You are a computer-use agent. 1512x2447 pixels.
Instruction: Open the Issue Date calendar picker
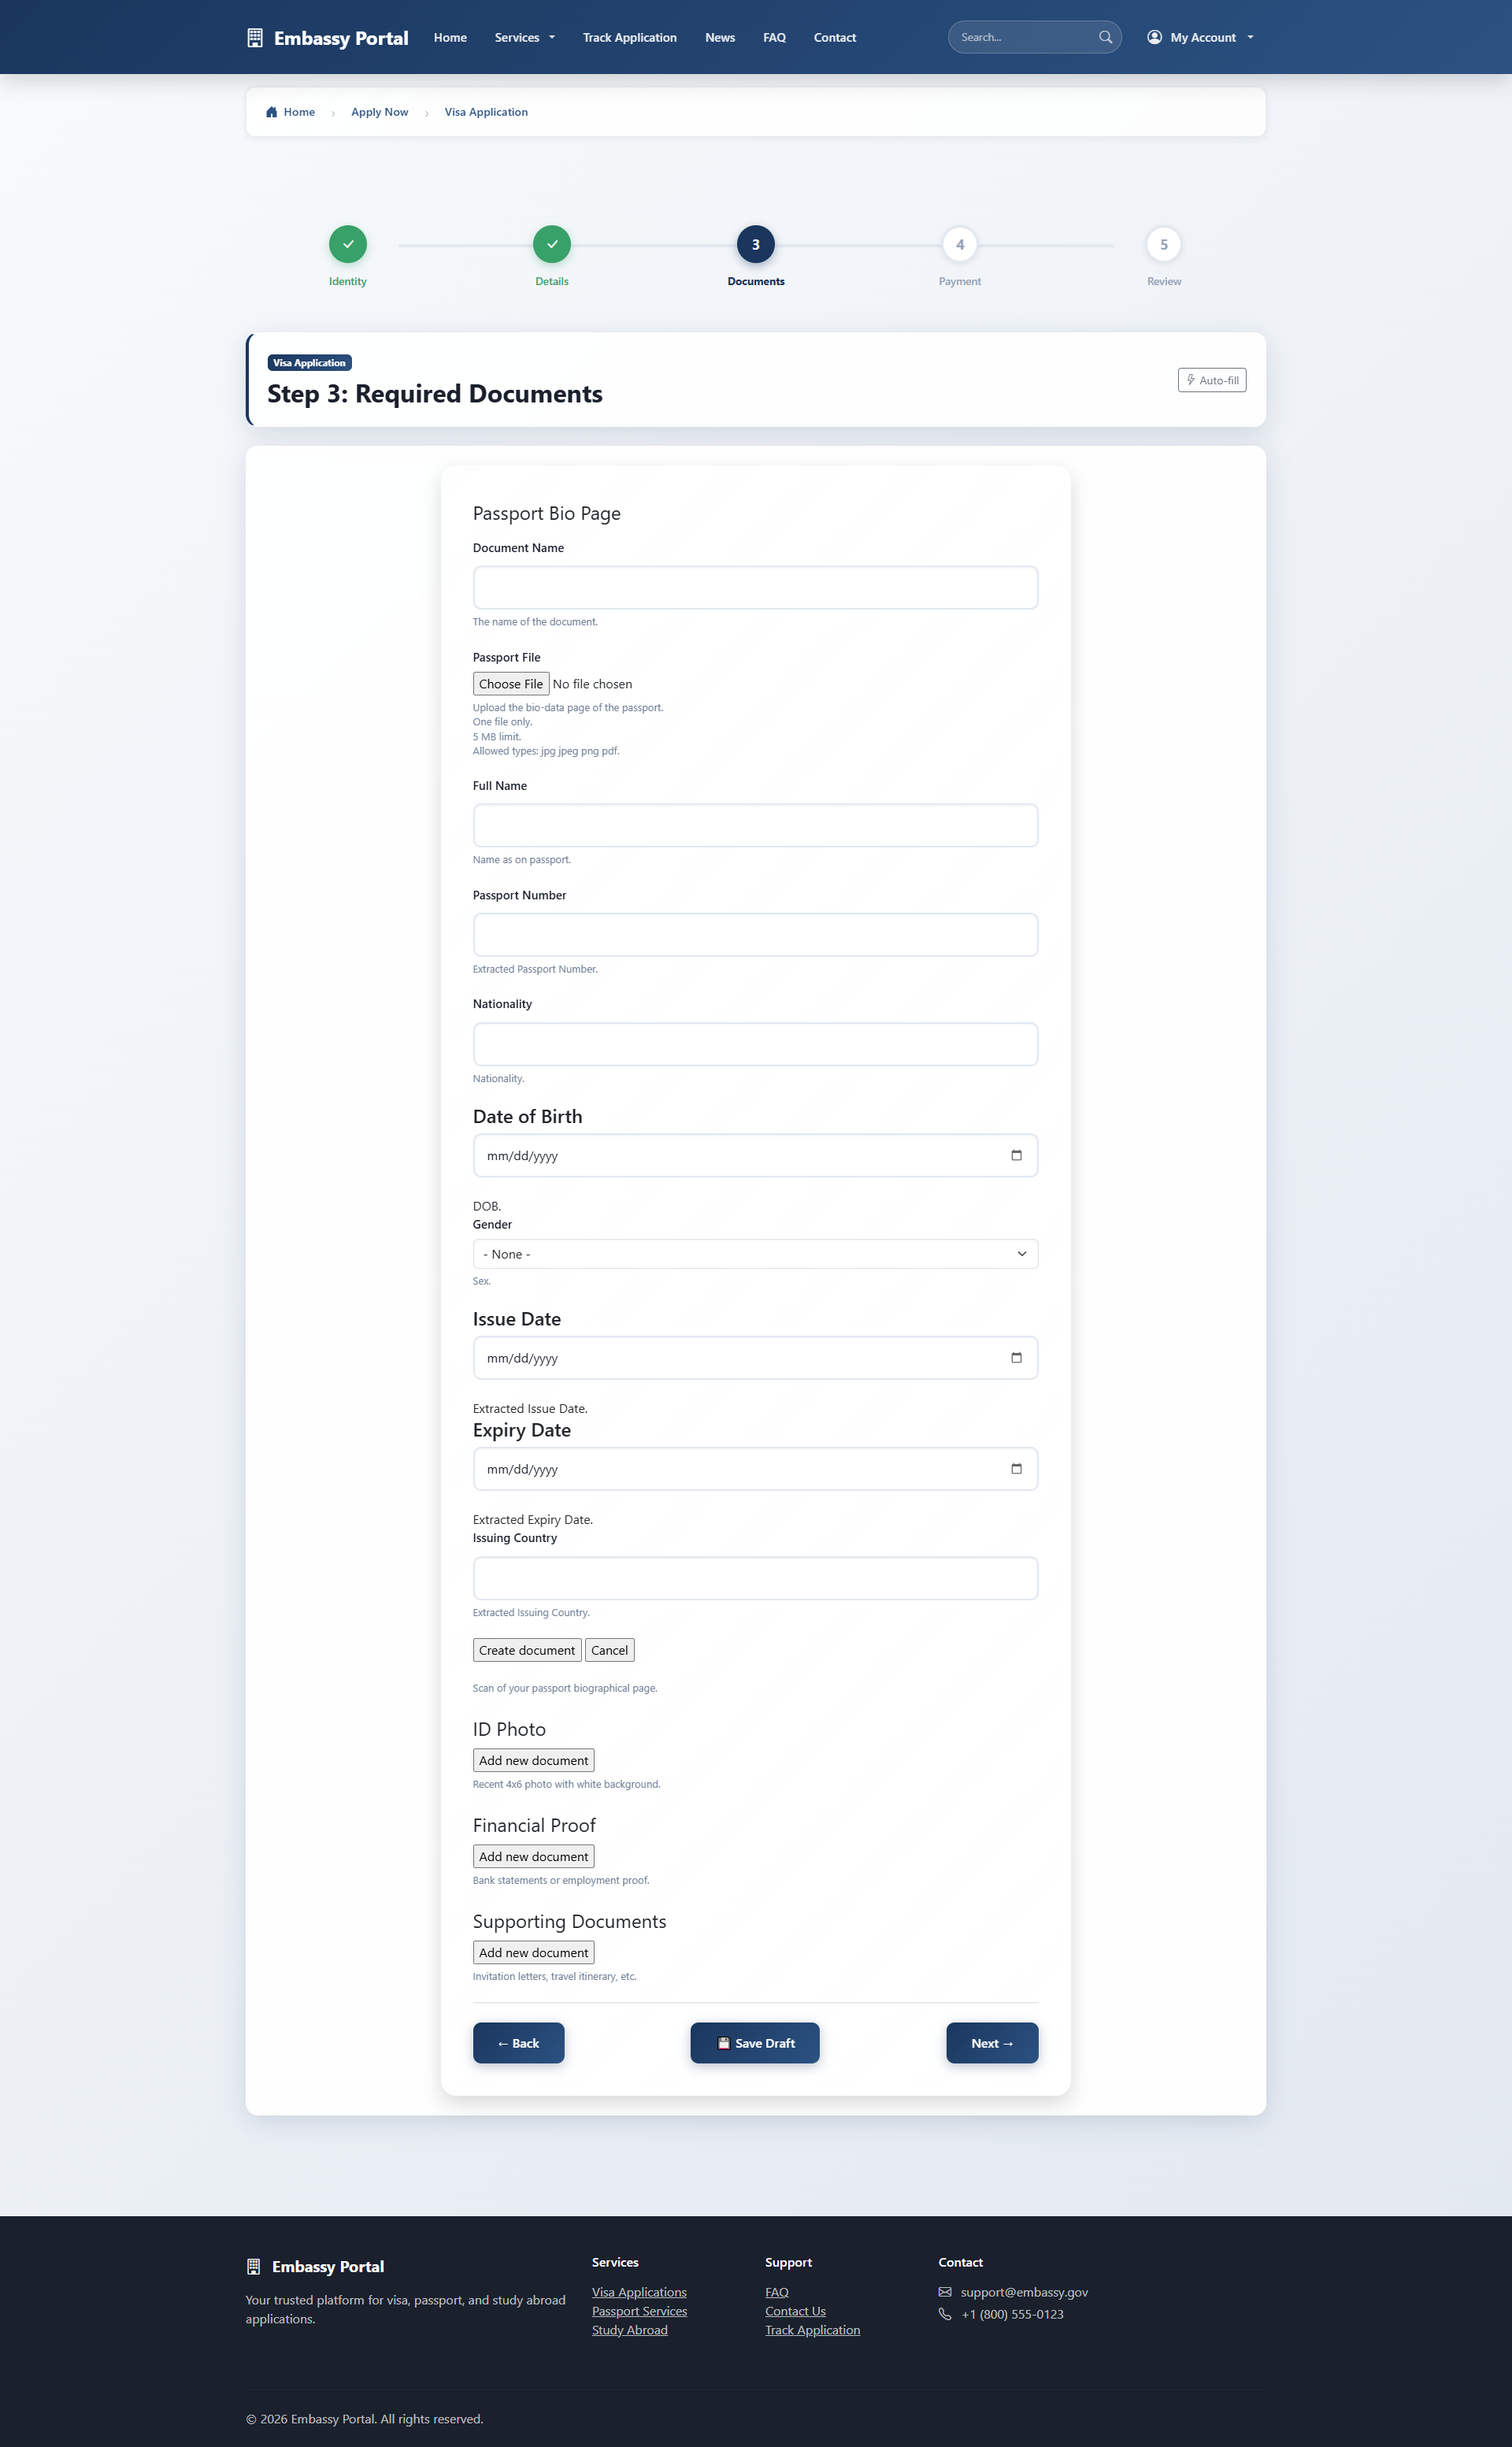tap(1016, 1357)
